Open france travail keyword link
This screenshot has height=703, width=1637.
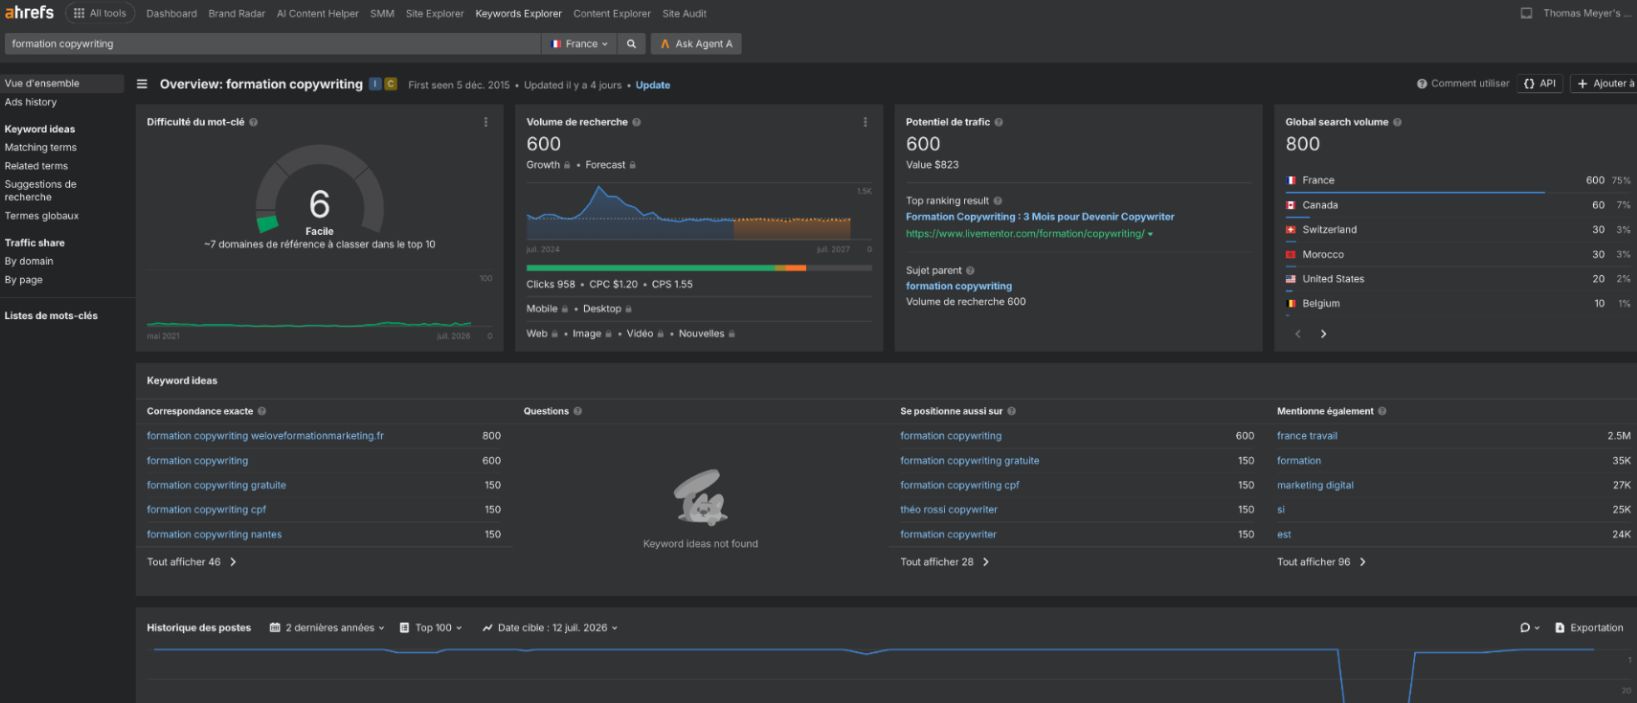[x=1307, y=436]
